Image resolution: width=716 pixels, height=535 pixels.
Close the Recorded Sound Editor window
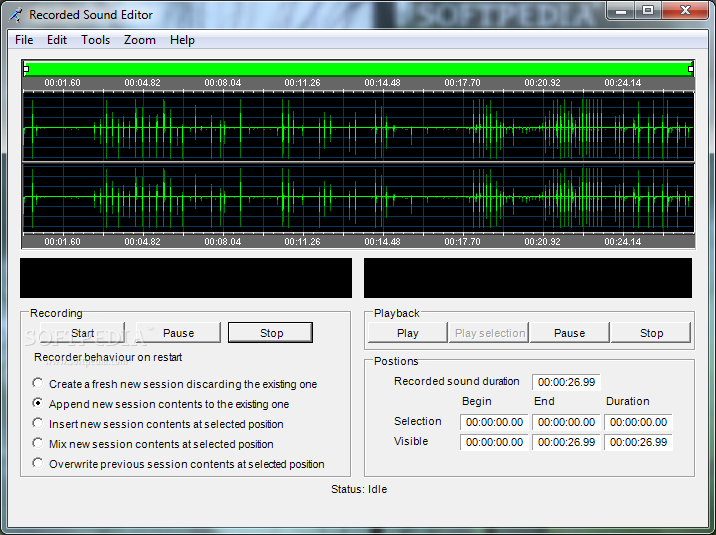pyautogui.click(x=685, y=10)
